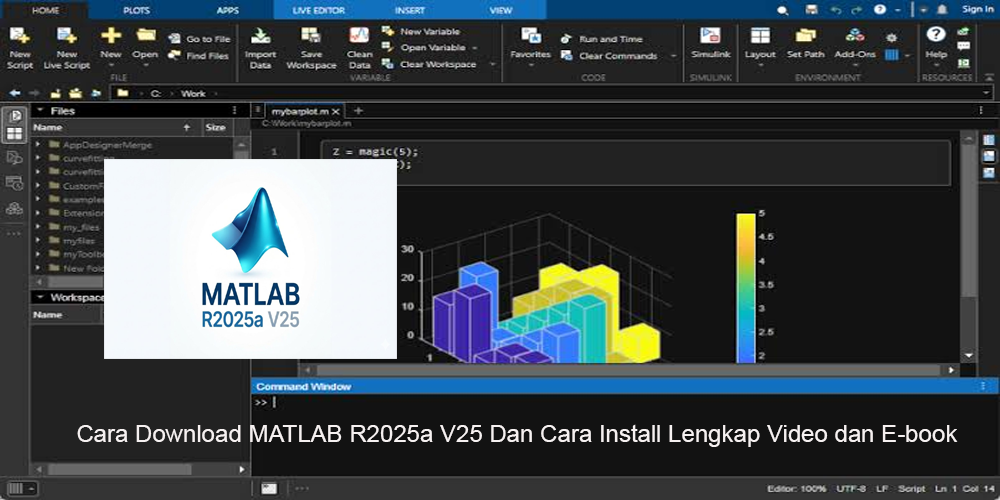
Task: Create a New Script
Action: [20, 48]
